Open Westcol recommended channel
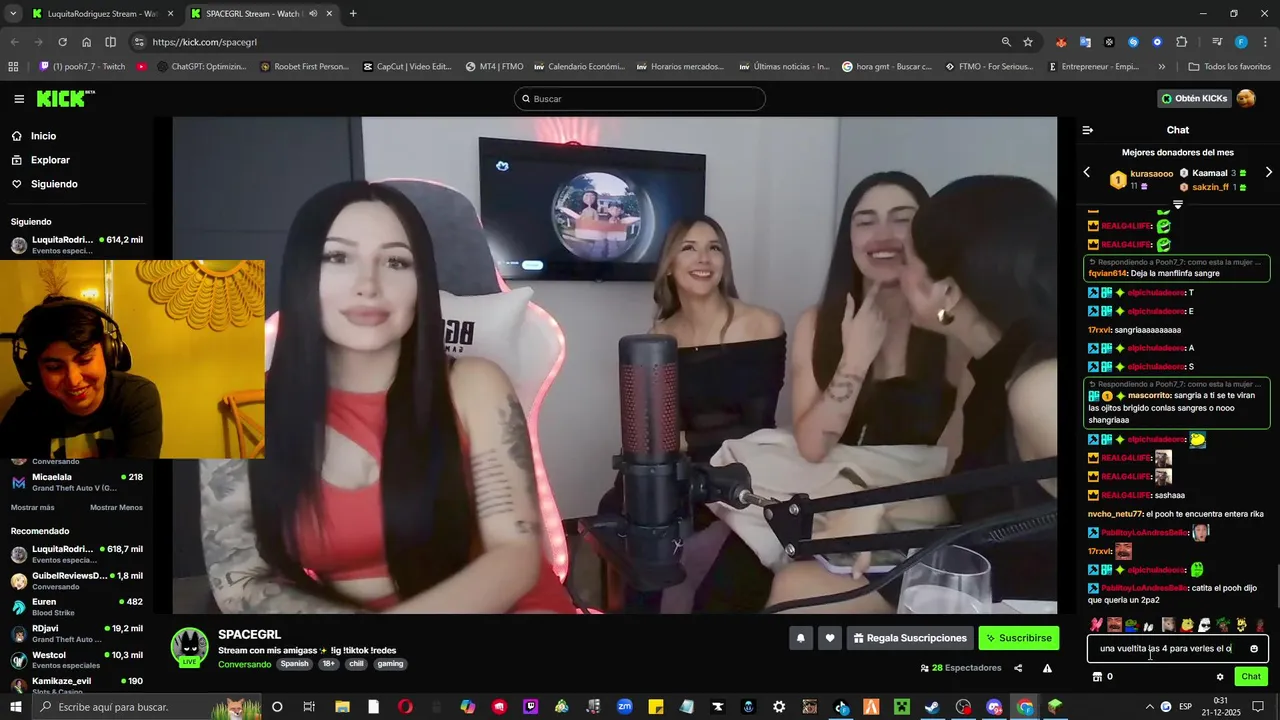Viewport: 1280px width, 720px height. point(77,660)
